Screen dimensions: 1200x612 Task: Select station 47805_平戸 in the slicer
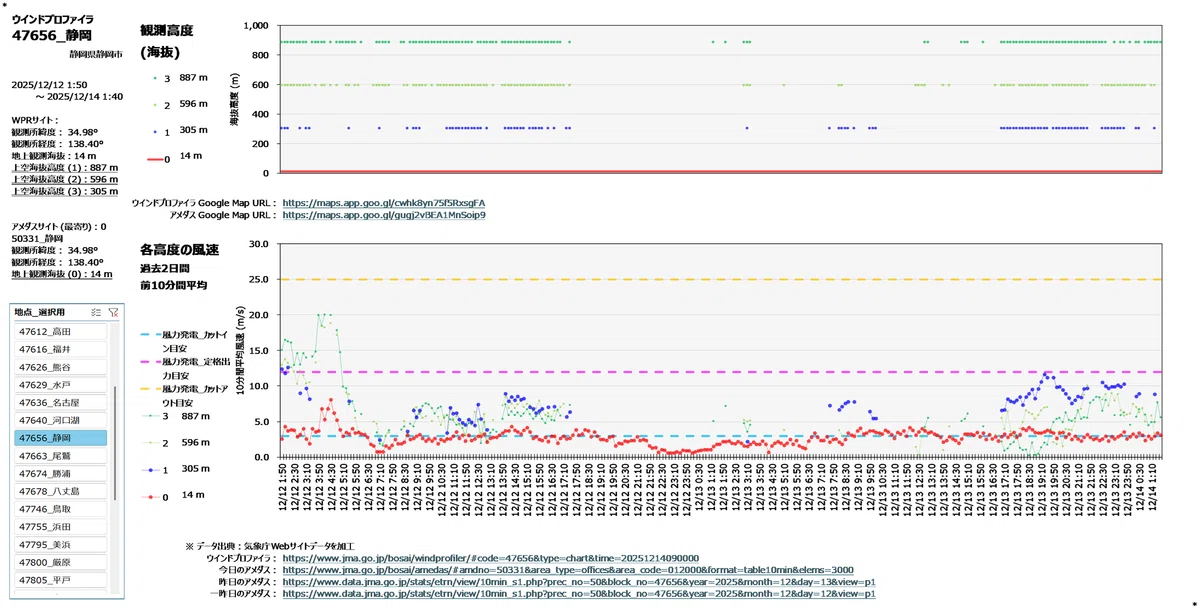pos(61,580)
